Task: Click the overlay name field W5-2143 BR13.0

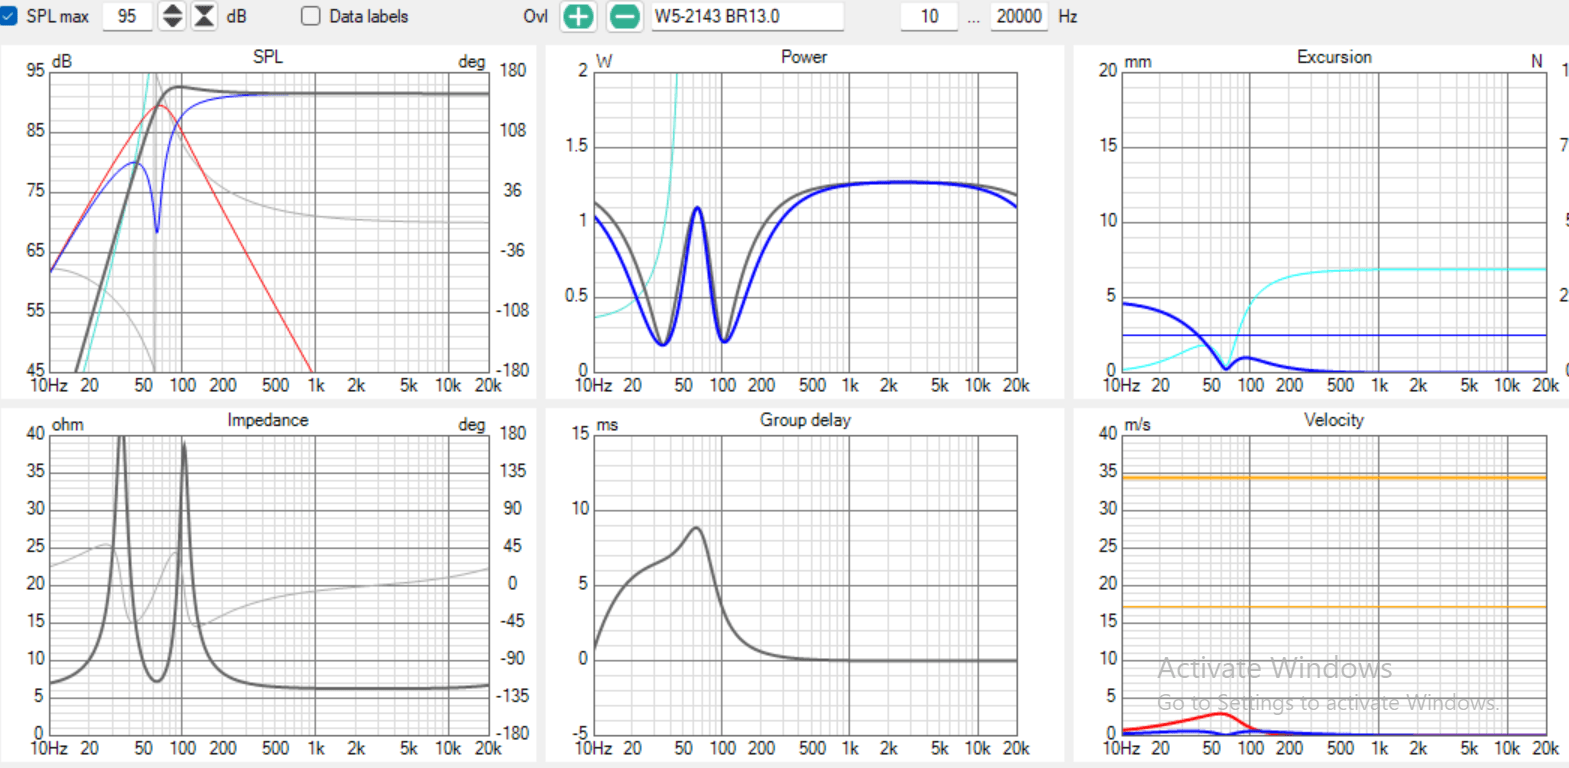Action: tap(747, 16)
